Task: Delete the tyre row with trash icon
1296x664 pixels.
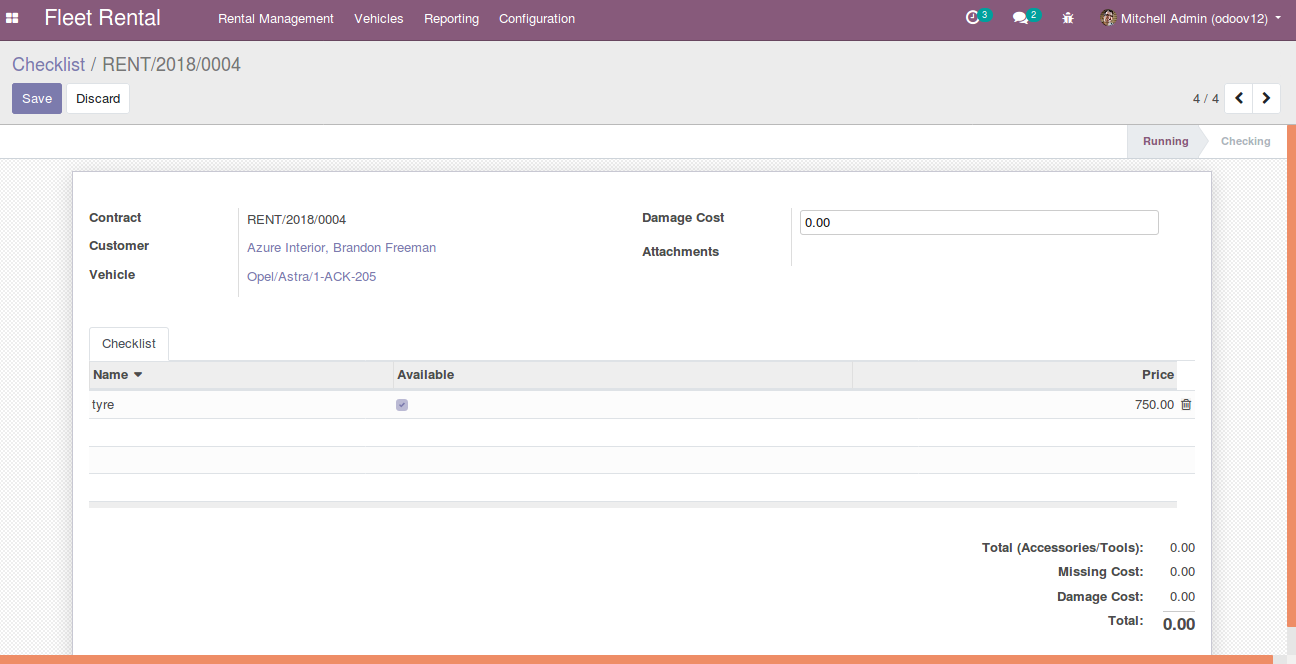Action: (x=1186, y=405)
